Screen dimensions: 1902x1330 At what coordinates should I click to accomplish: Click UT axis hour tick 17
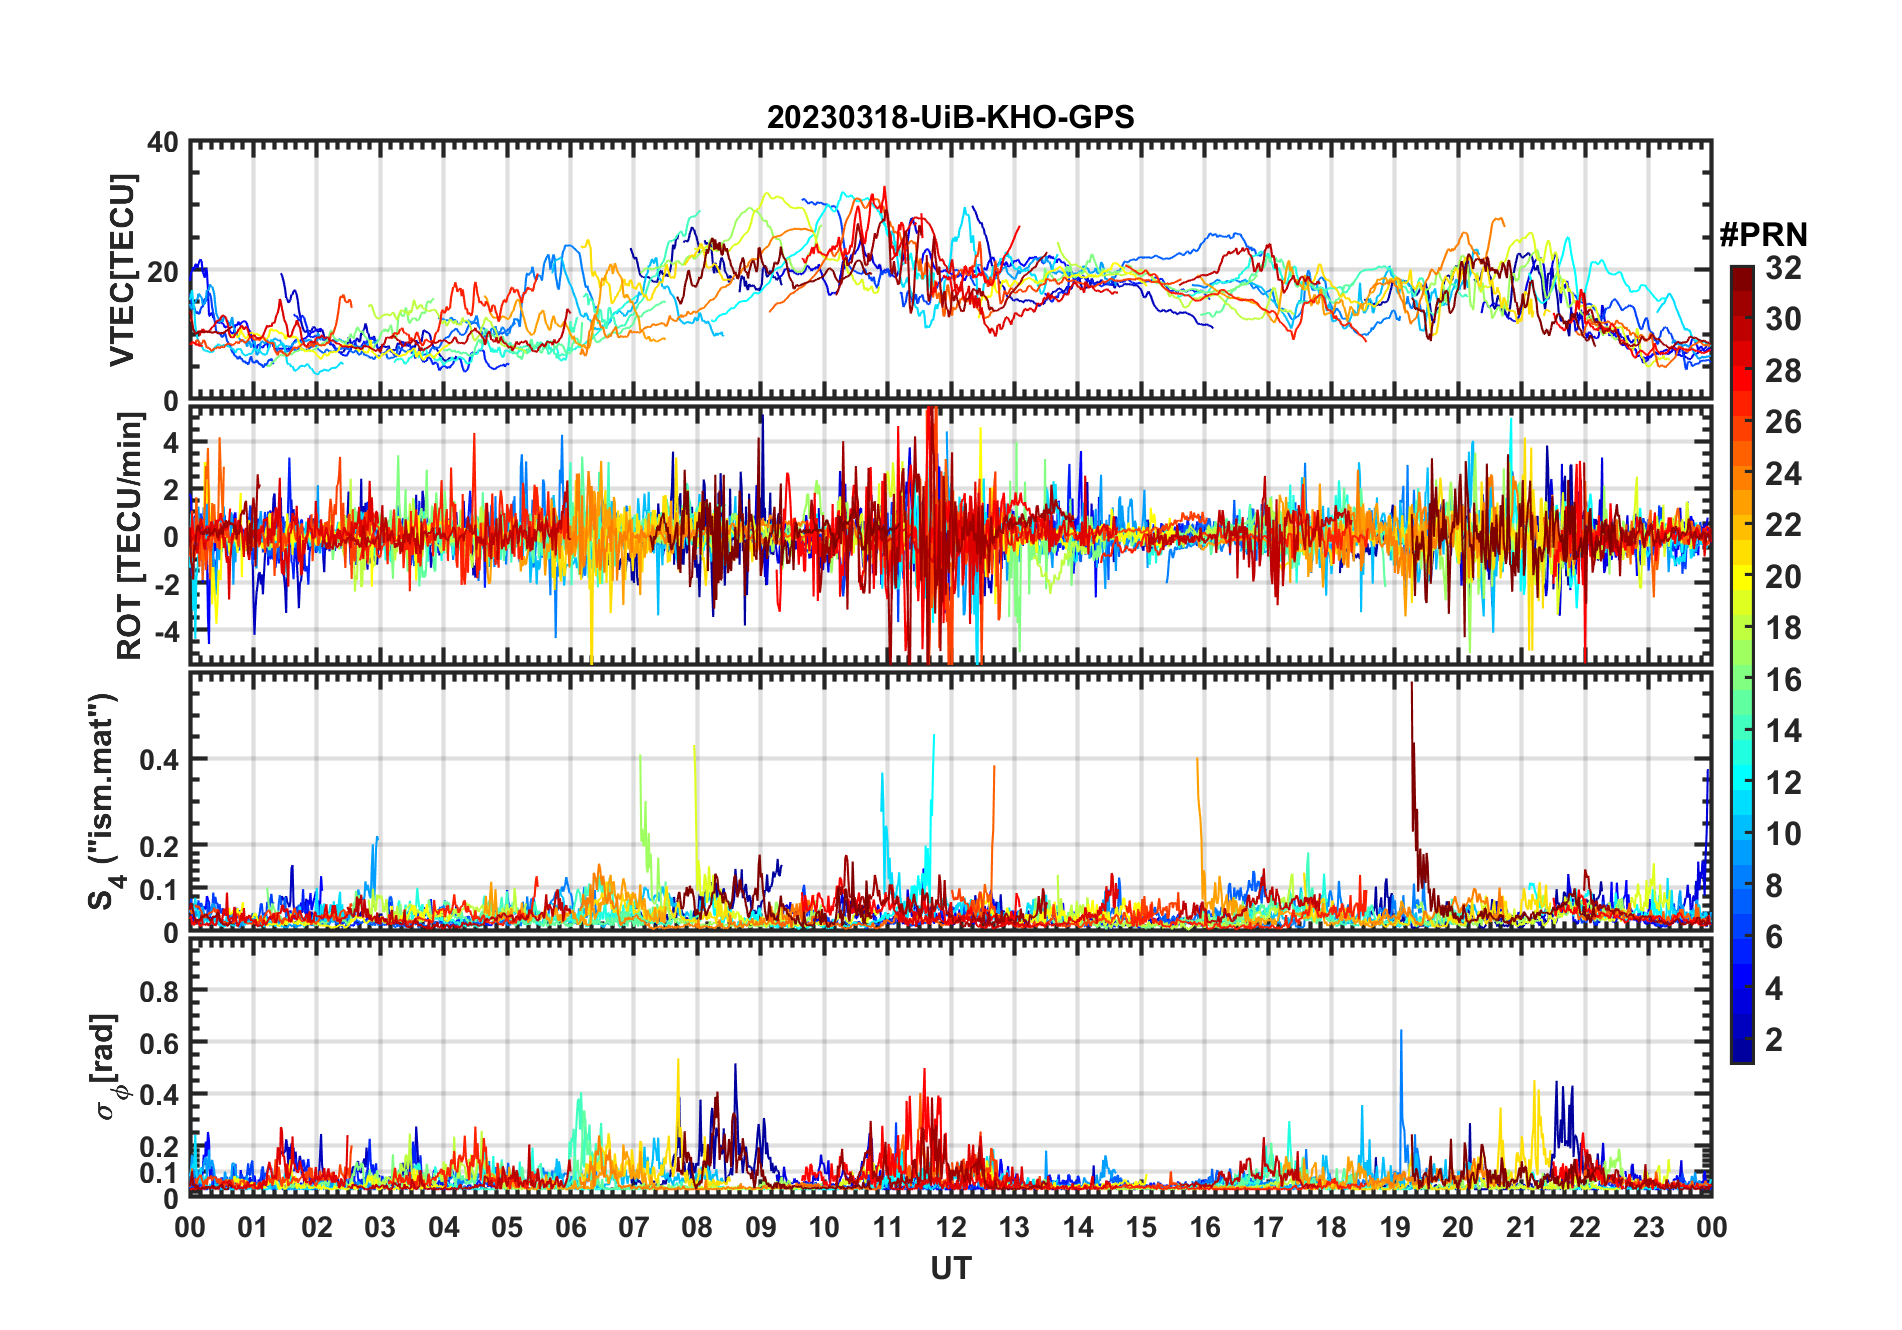pyautogui.click(x=1268, y=1227)
